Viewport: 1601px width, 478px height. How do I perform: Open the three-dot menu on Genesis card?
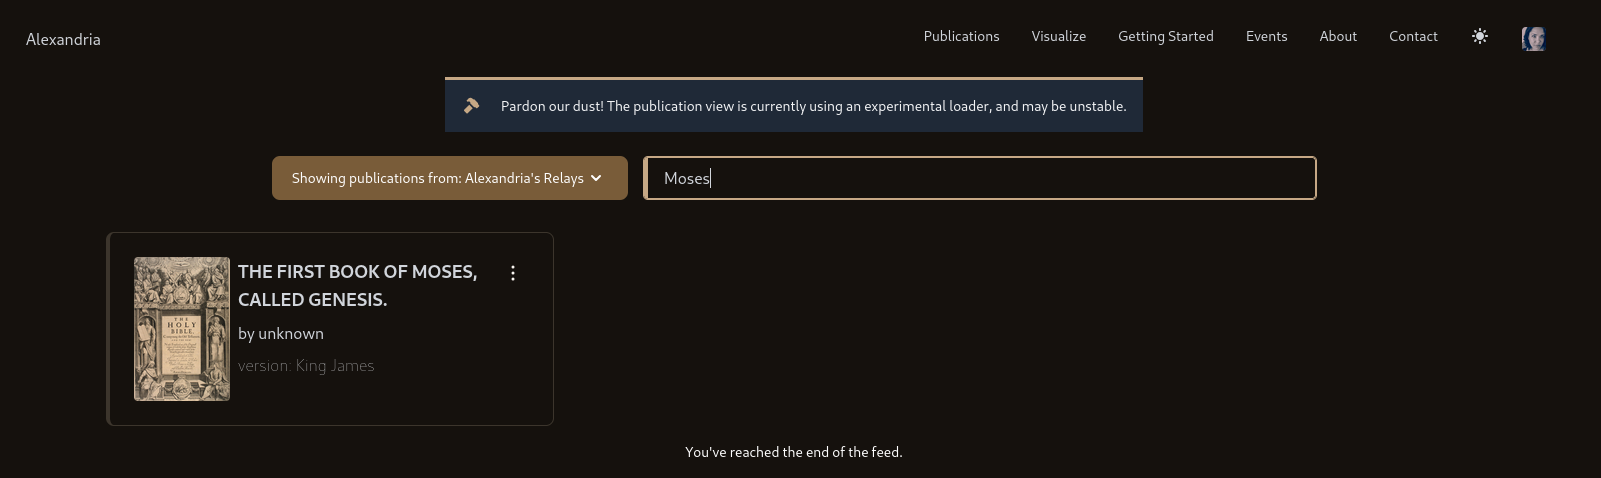pos(513,273)
